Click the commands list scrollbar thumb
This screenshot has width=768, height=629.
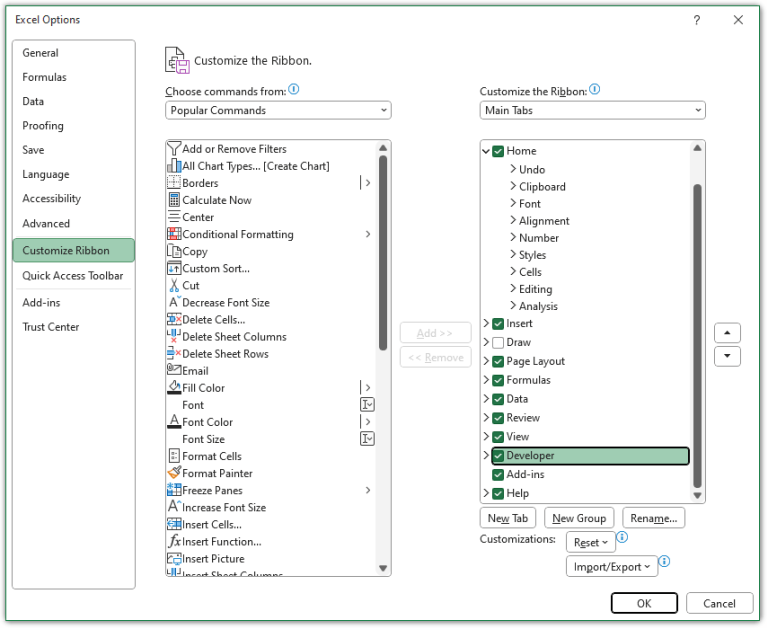point(383,253)
